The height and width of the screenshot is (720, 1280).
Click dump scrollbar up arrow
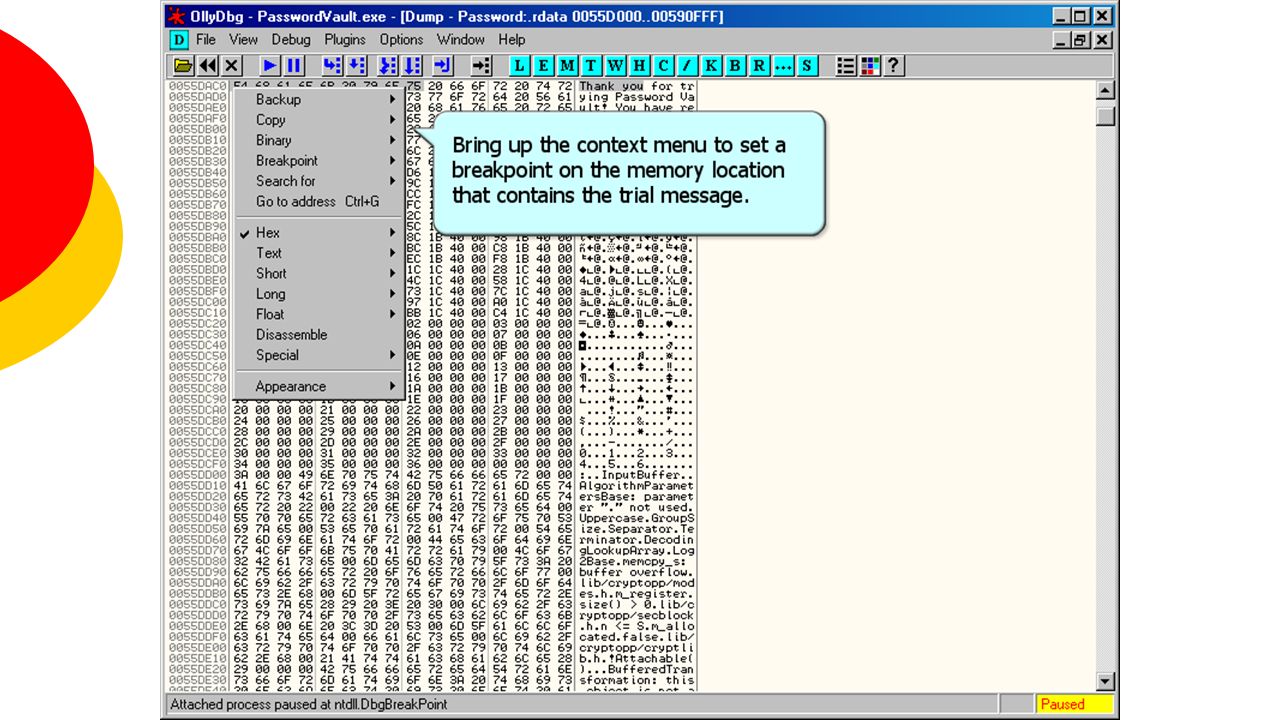point(1105,90)
